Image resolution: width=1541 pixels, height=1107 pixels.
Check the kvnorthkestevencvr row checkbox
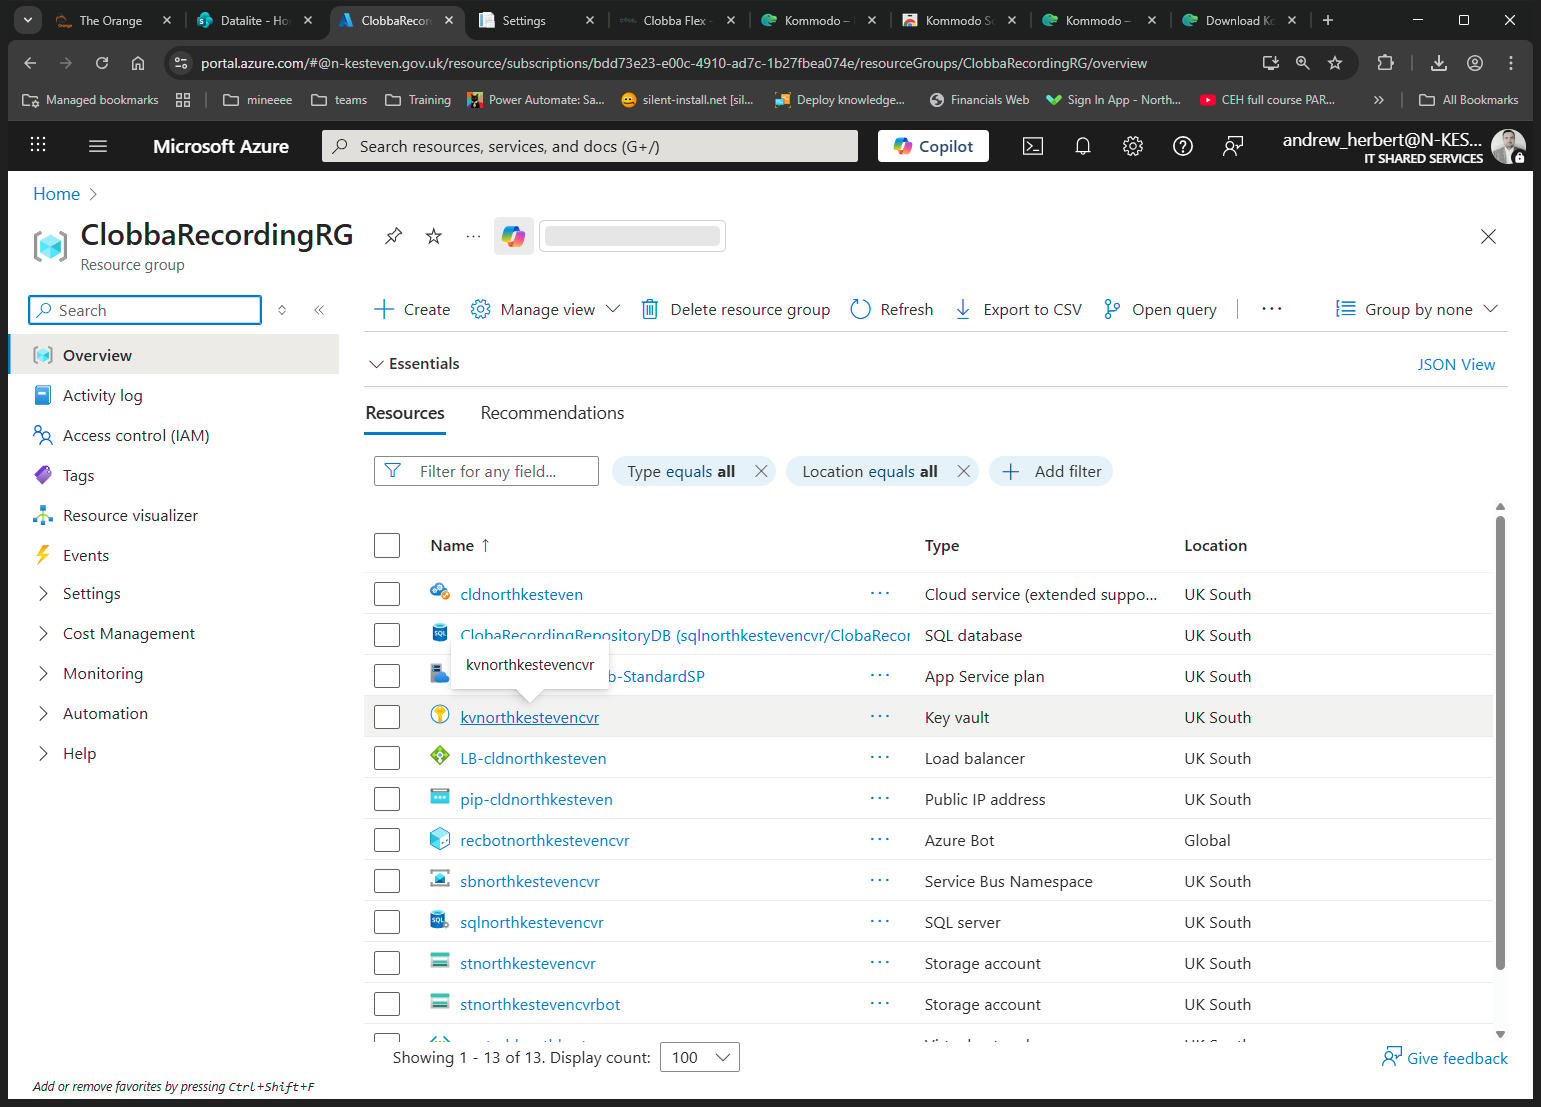pos(387,717)
